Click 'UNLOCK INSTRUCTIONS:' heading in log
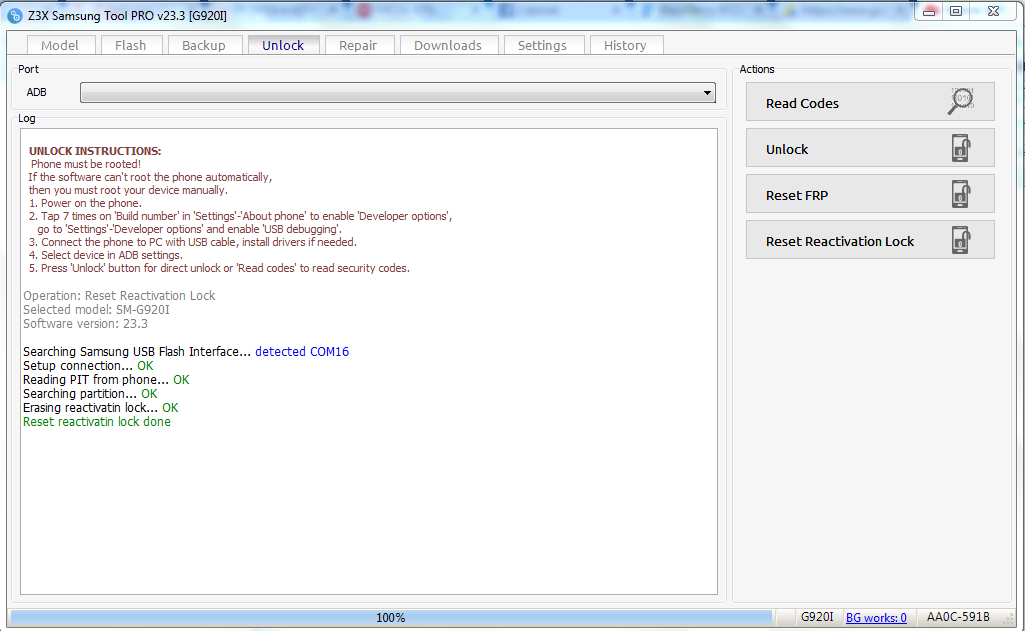The image size is (1025, 631). tap(95, 151)
